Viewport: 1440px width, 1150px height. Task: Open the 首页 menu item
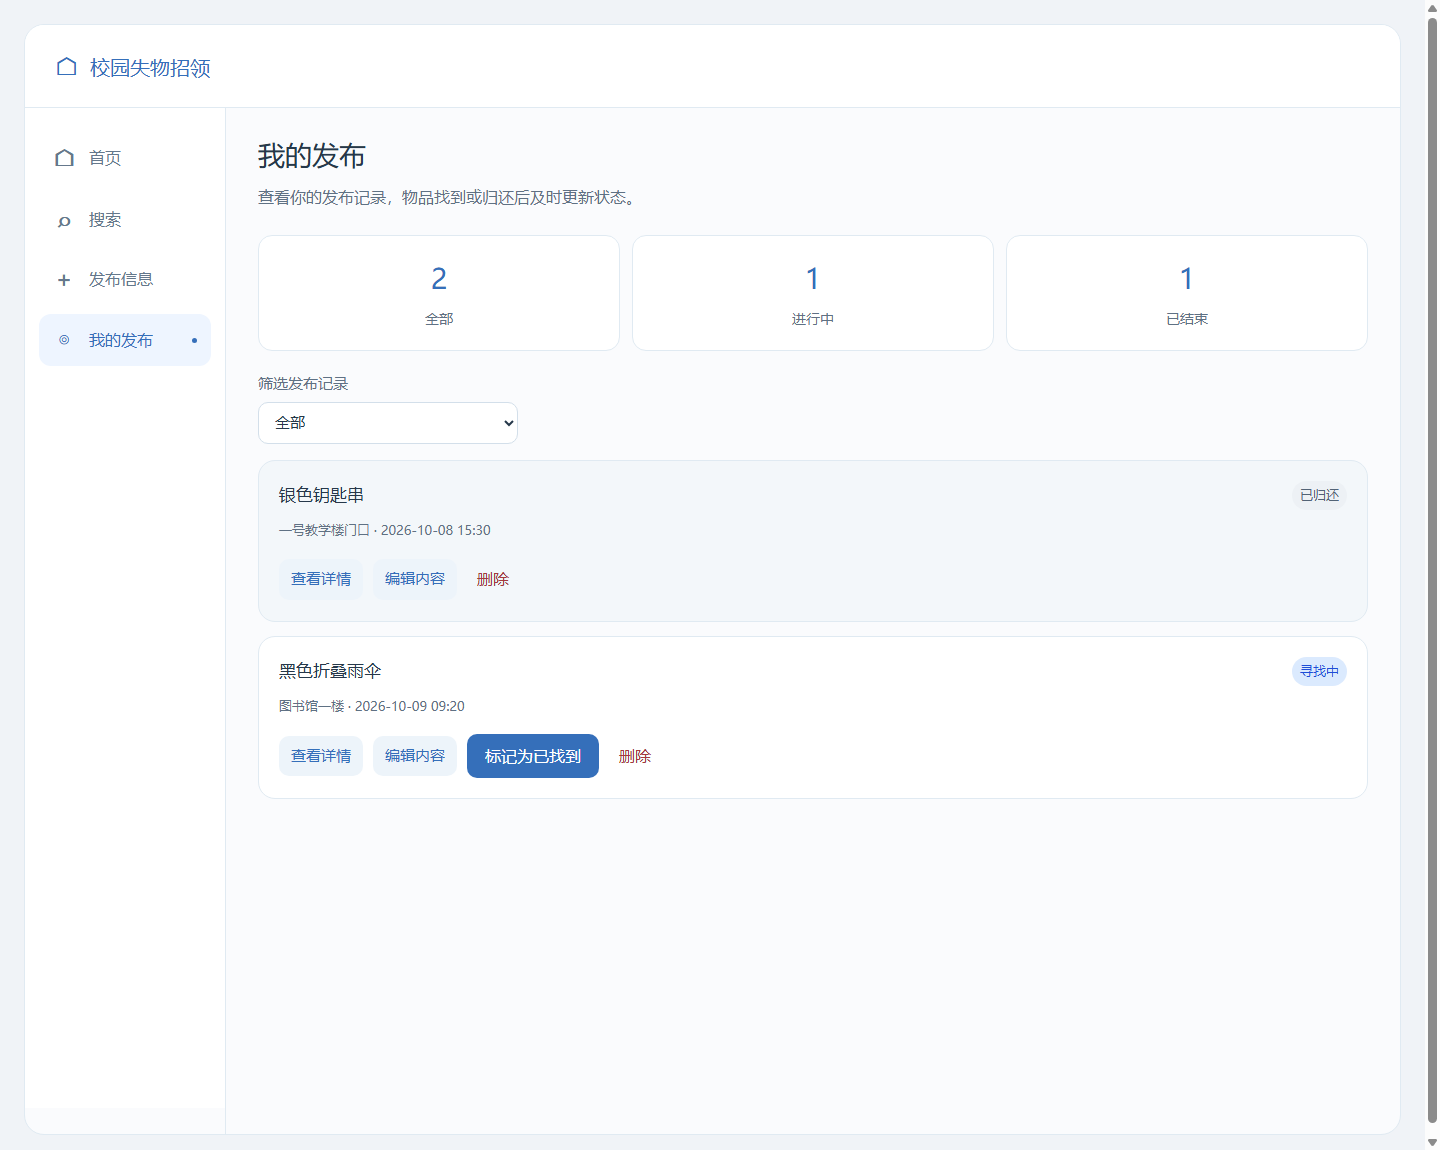[125, 158]
